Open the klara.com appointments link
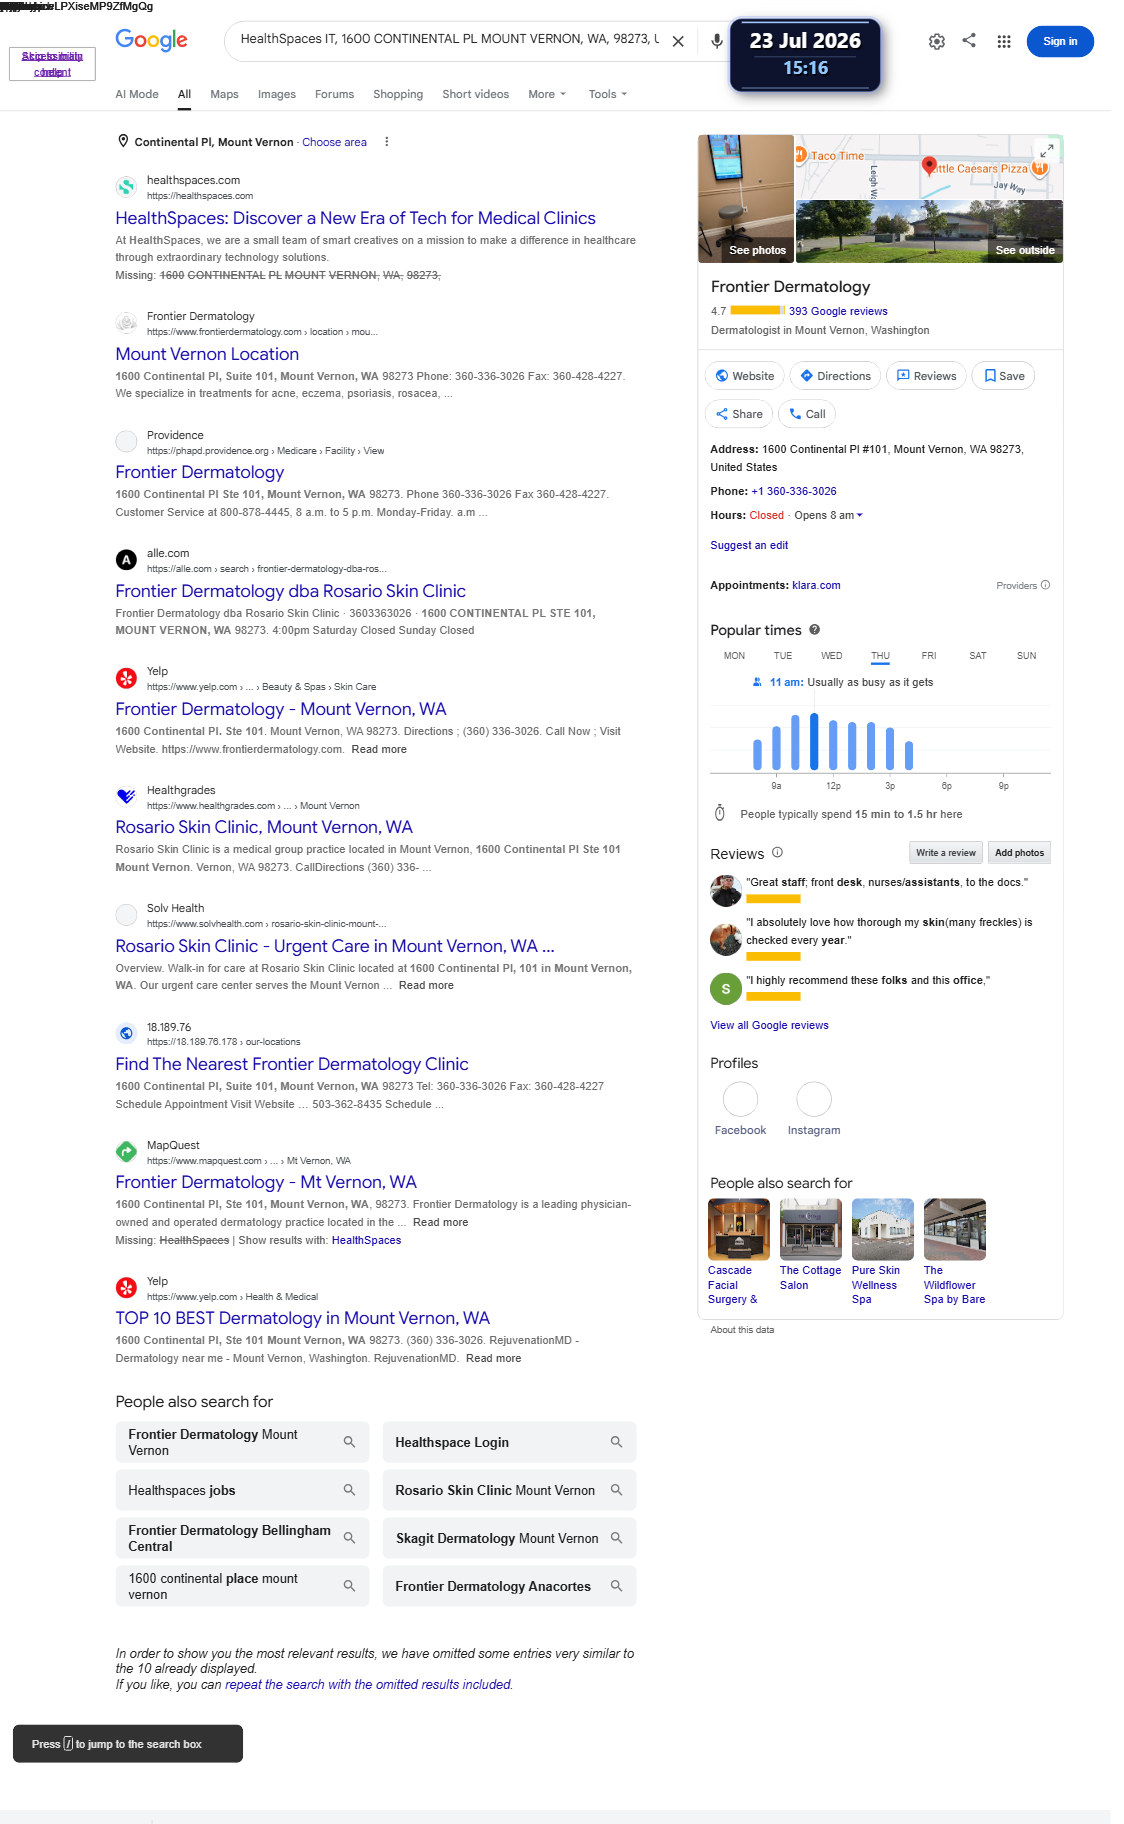1124x1824 pixels. click(x=816, y=585)
